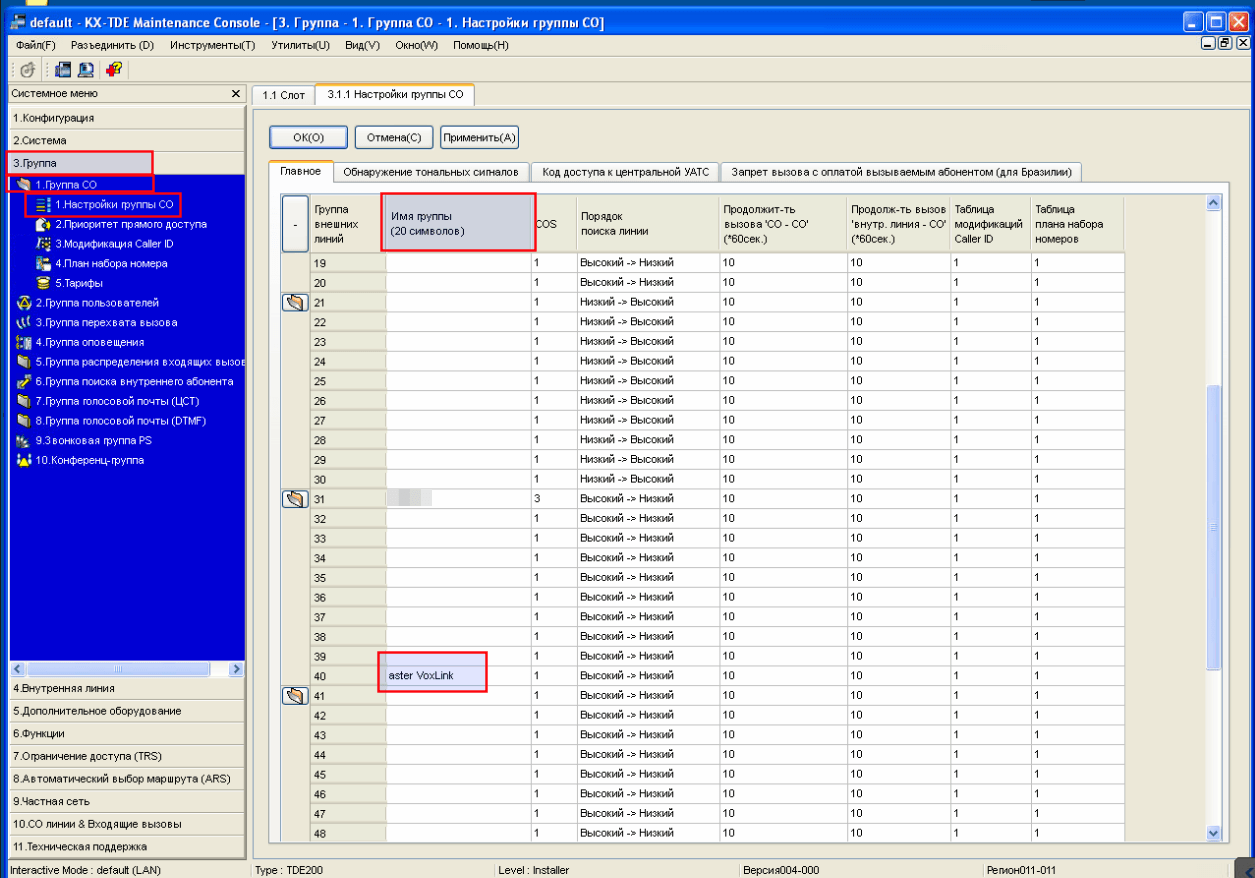Expand the Внутренняя линия section

click(126, 688)
